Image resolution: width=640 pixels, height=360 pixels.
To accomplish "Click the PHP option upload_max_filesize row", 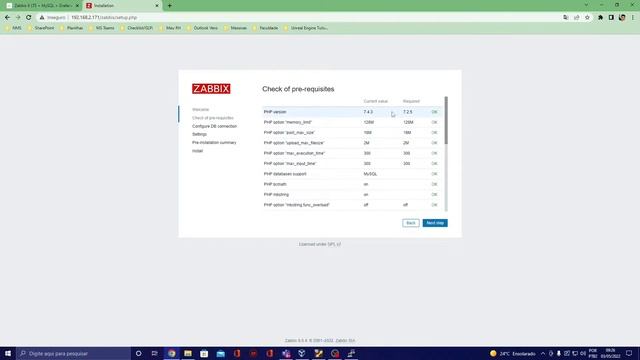I will pyautogui.click(x=352, y=143).
